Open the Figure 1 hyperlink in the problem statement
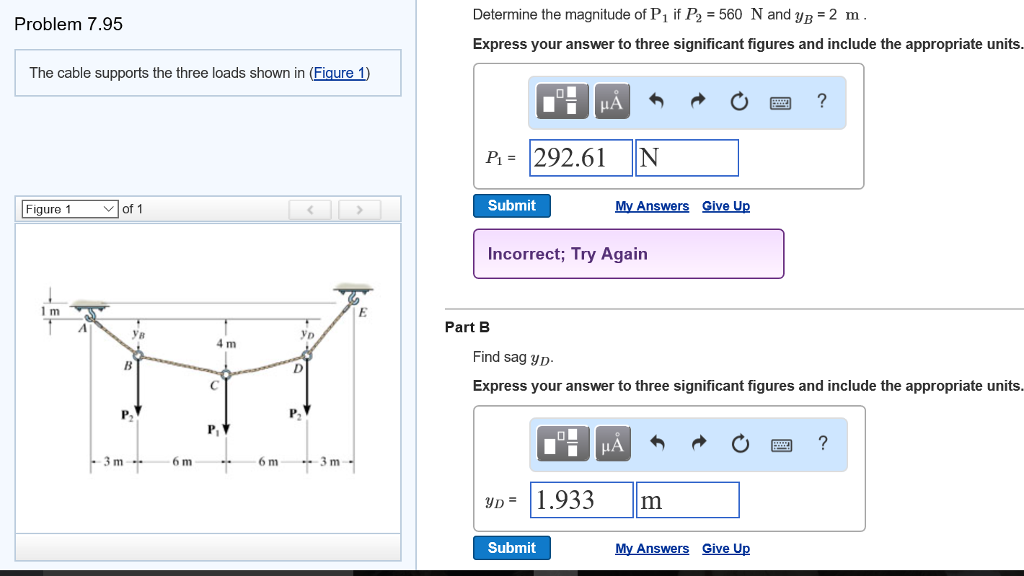Screen dimensions: 1024x576 click(340, 72)
